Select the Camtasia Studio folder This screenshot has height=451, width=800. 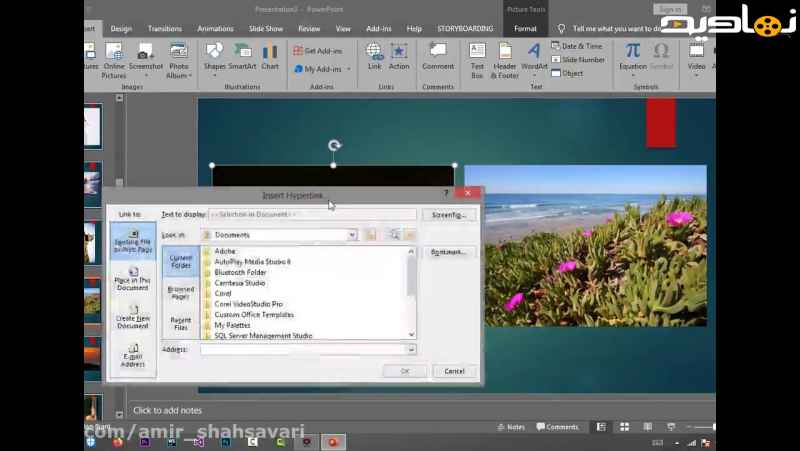tap(240, 283)
